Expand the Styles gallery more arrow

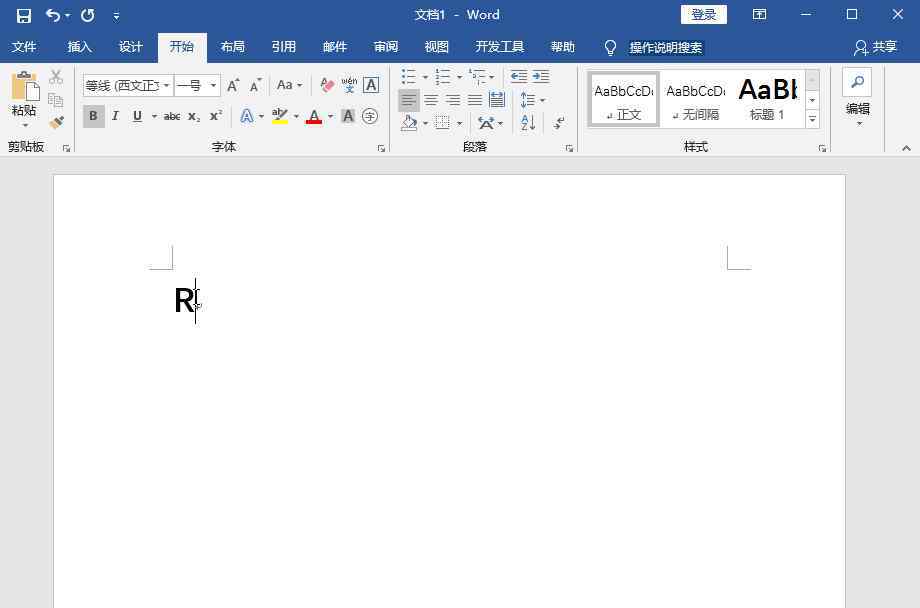pyautogui.click(x=812, y=119)
